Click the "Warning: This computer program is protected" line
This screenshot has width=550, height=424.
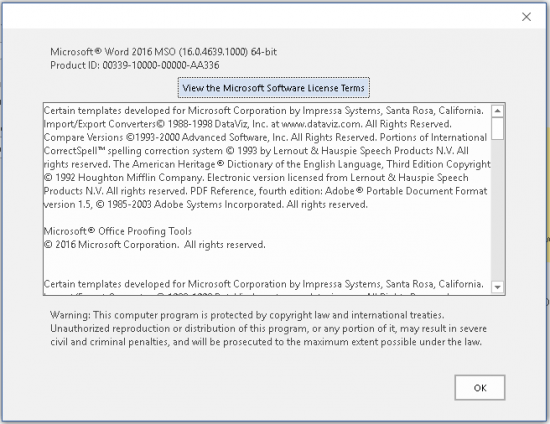tap(247, 315)
